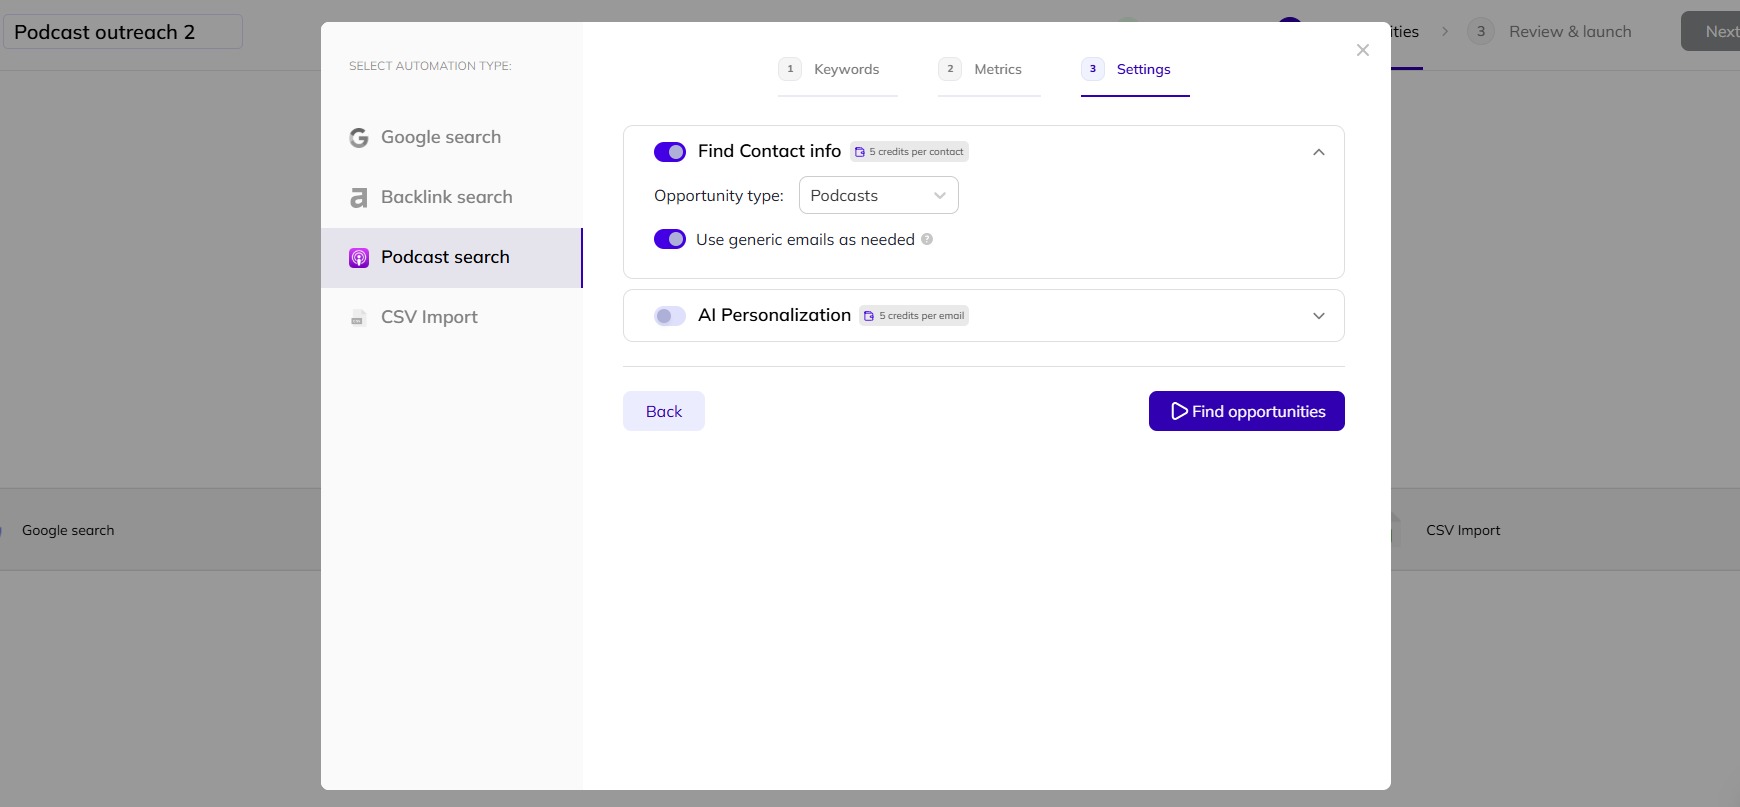Click the CSV file icon

(x=357, y=318)
